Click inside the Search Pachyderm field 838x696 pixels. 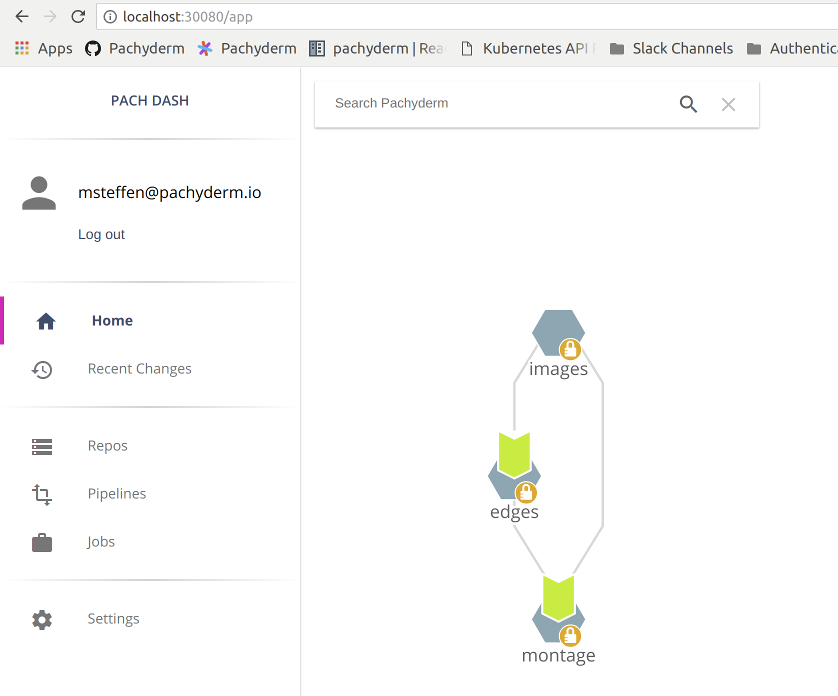pyautogui.click(x=450, y=104)
